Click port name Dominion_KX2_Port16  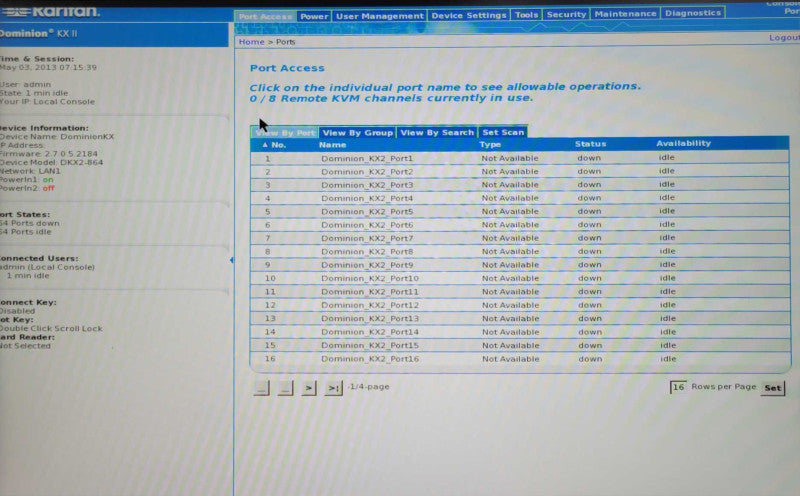[x=370, y=359]
